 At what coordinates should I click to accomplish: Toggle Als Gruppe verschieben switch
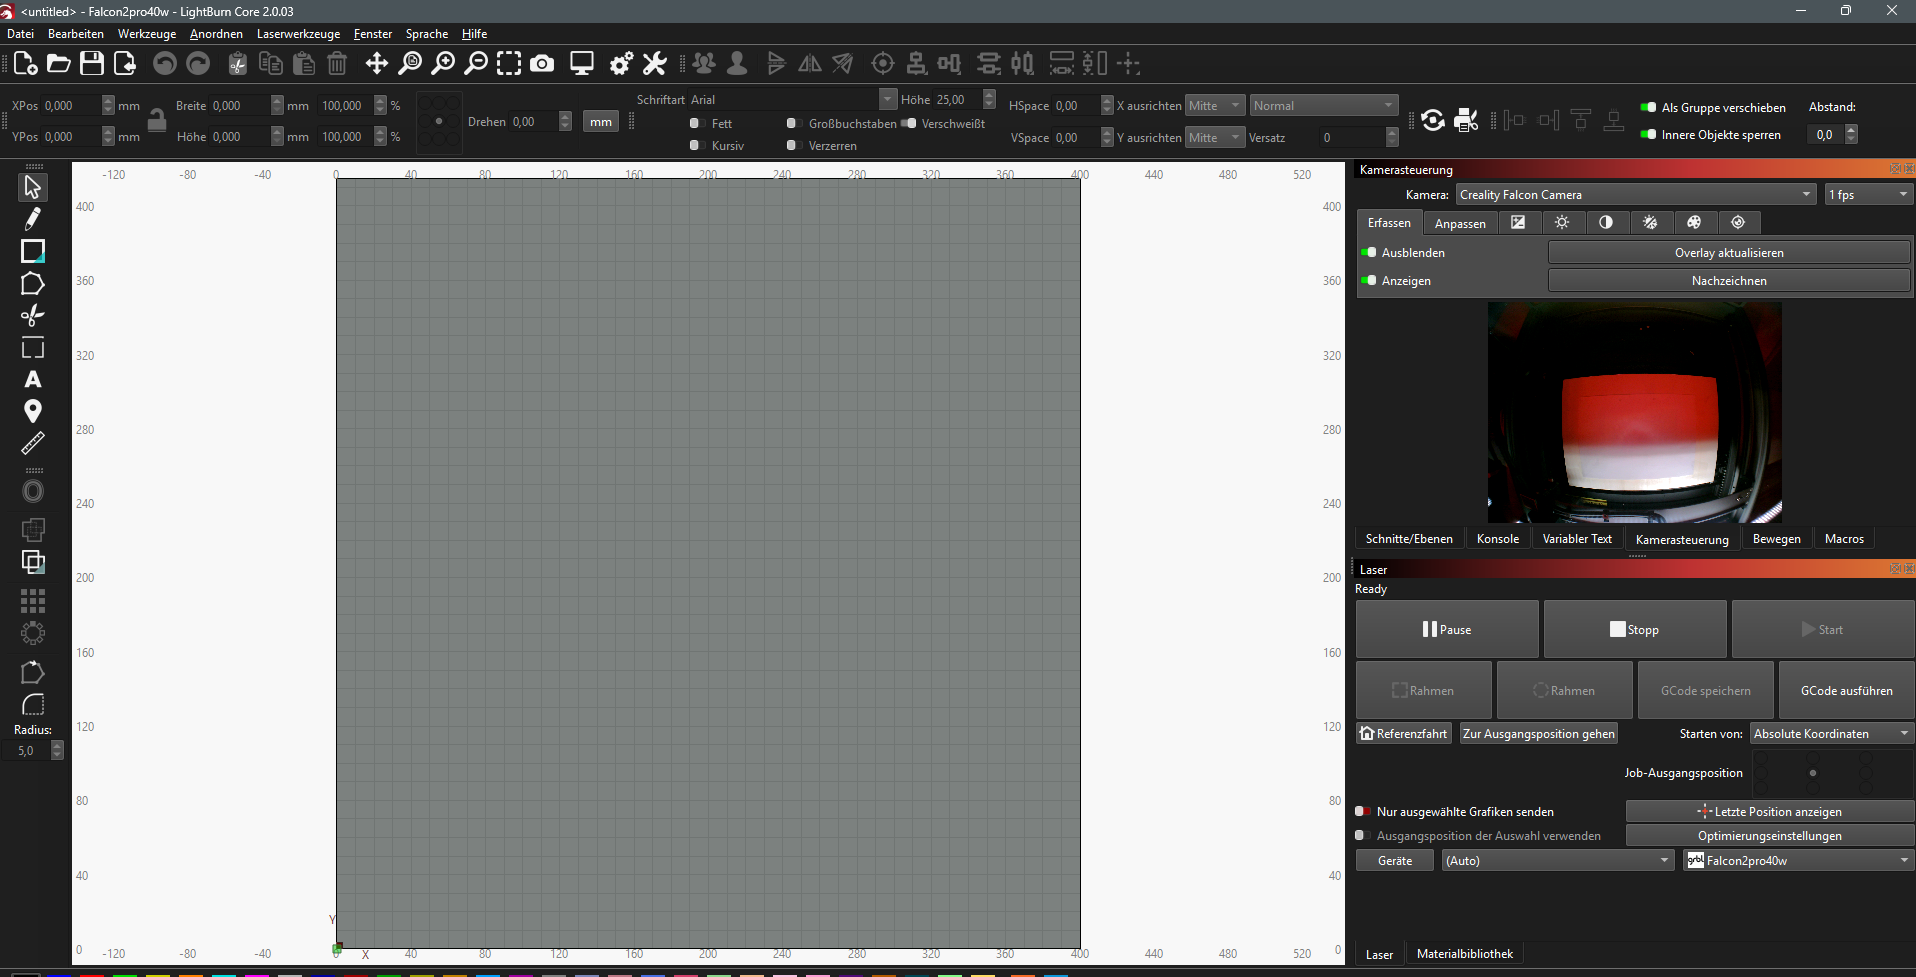tap(1648, 107)
